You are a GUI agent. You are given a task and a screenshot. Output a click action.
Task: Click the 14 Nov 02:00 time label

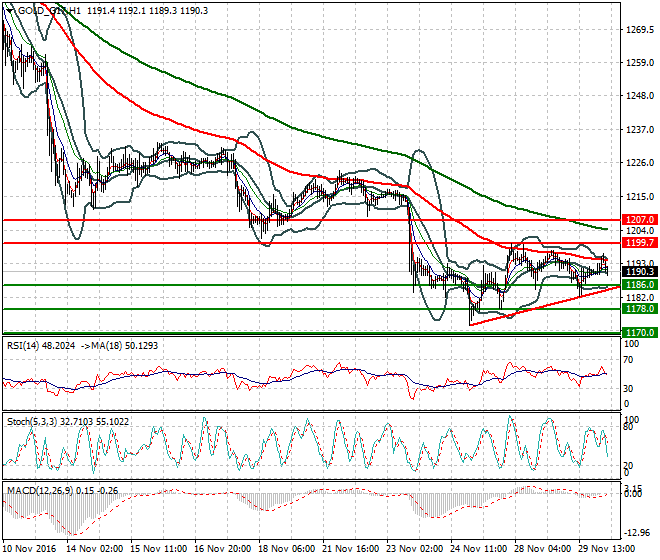[95, 549]
